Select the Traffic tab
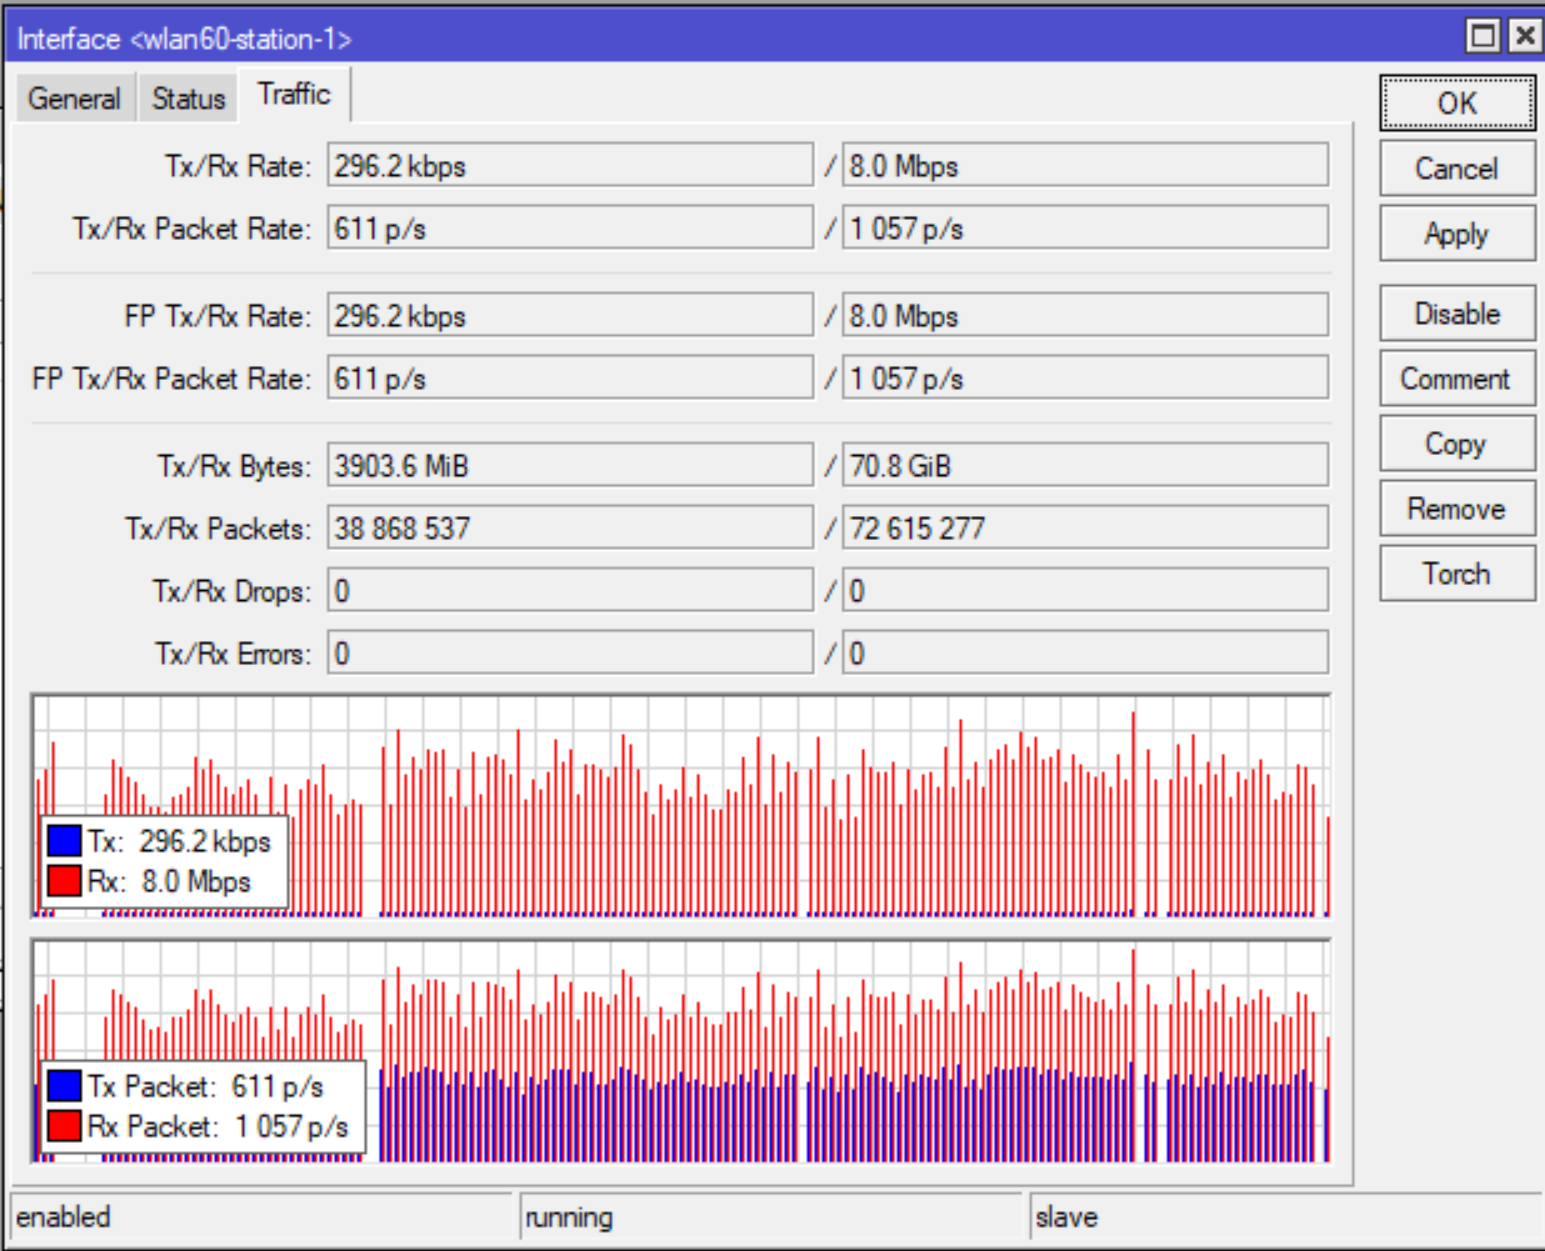The image size is (1545, 1251). 293,93
